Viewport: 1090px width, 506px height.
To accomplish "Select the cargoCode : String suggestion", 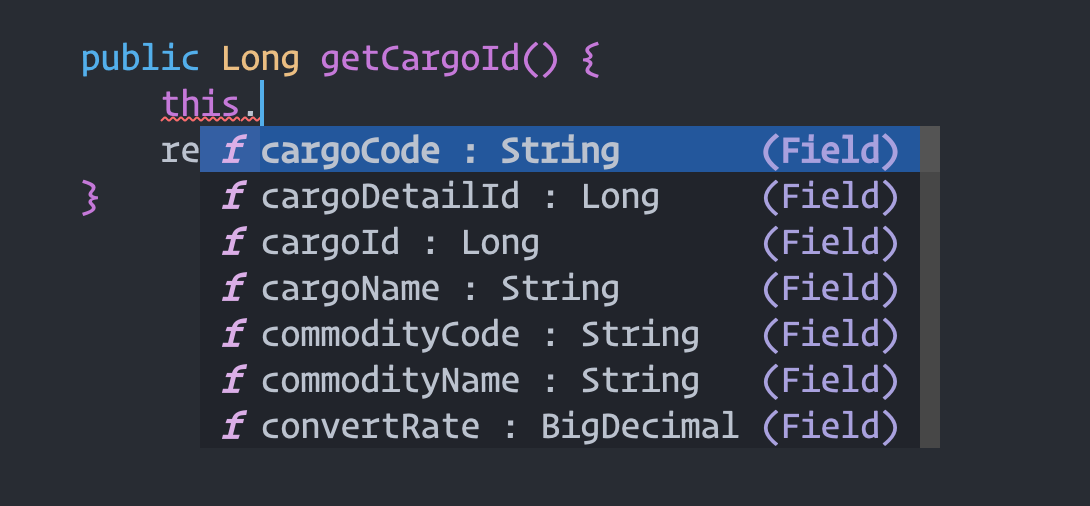I will [x=440, y=151].
